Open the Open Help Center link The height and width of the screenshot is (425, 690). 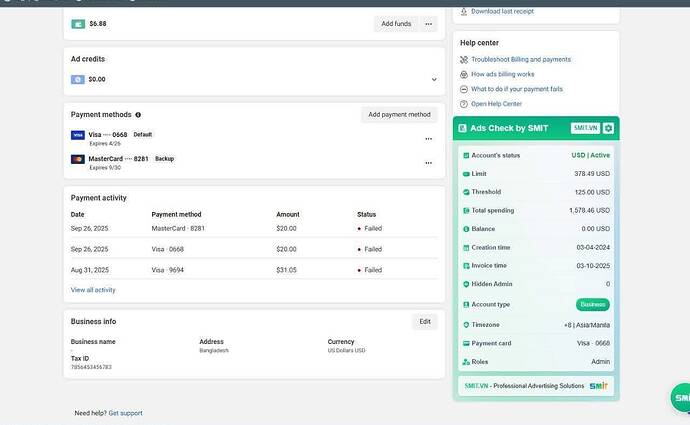[496, 104]
